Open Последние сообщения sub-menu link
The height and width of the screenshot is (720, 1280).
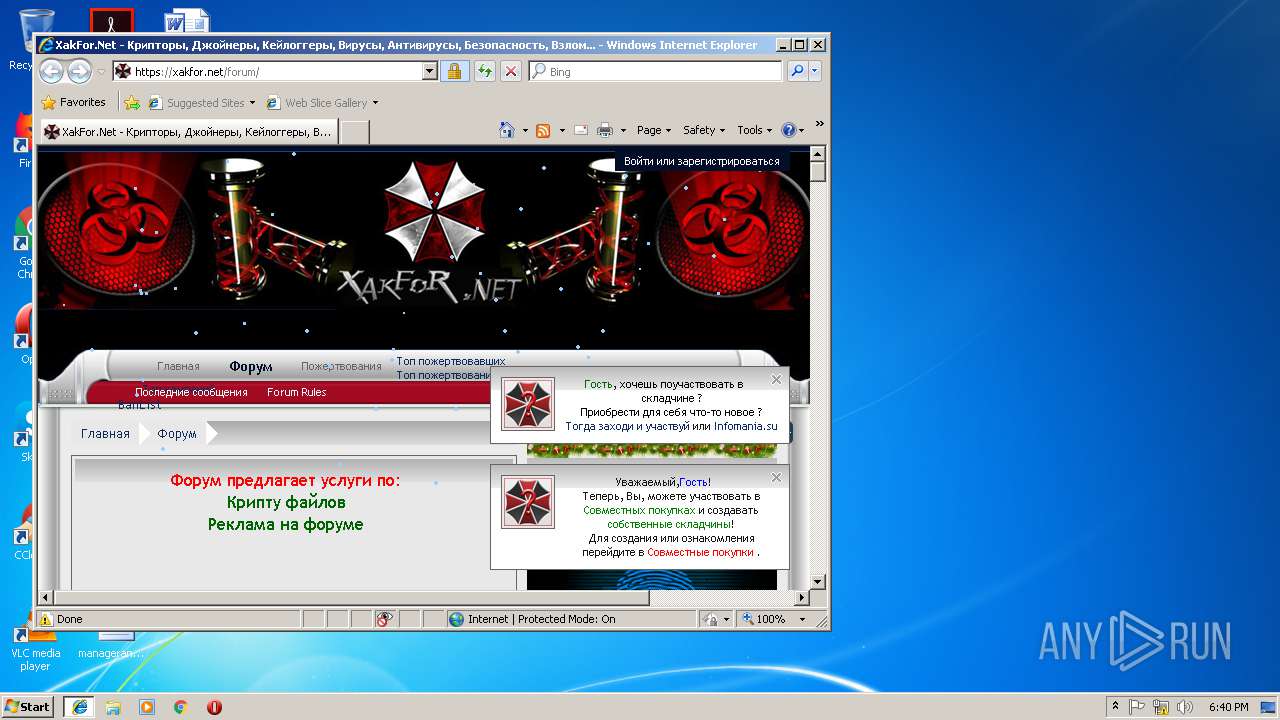[x=191, y=392]
